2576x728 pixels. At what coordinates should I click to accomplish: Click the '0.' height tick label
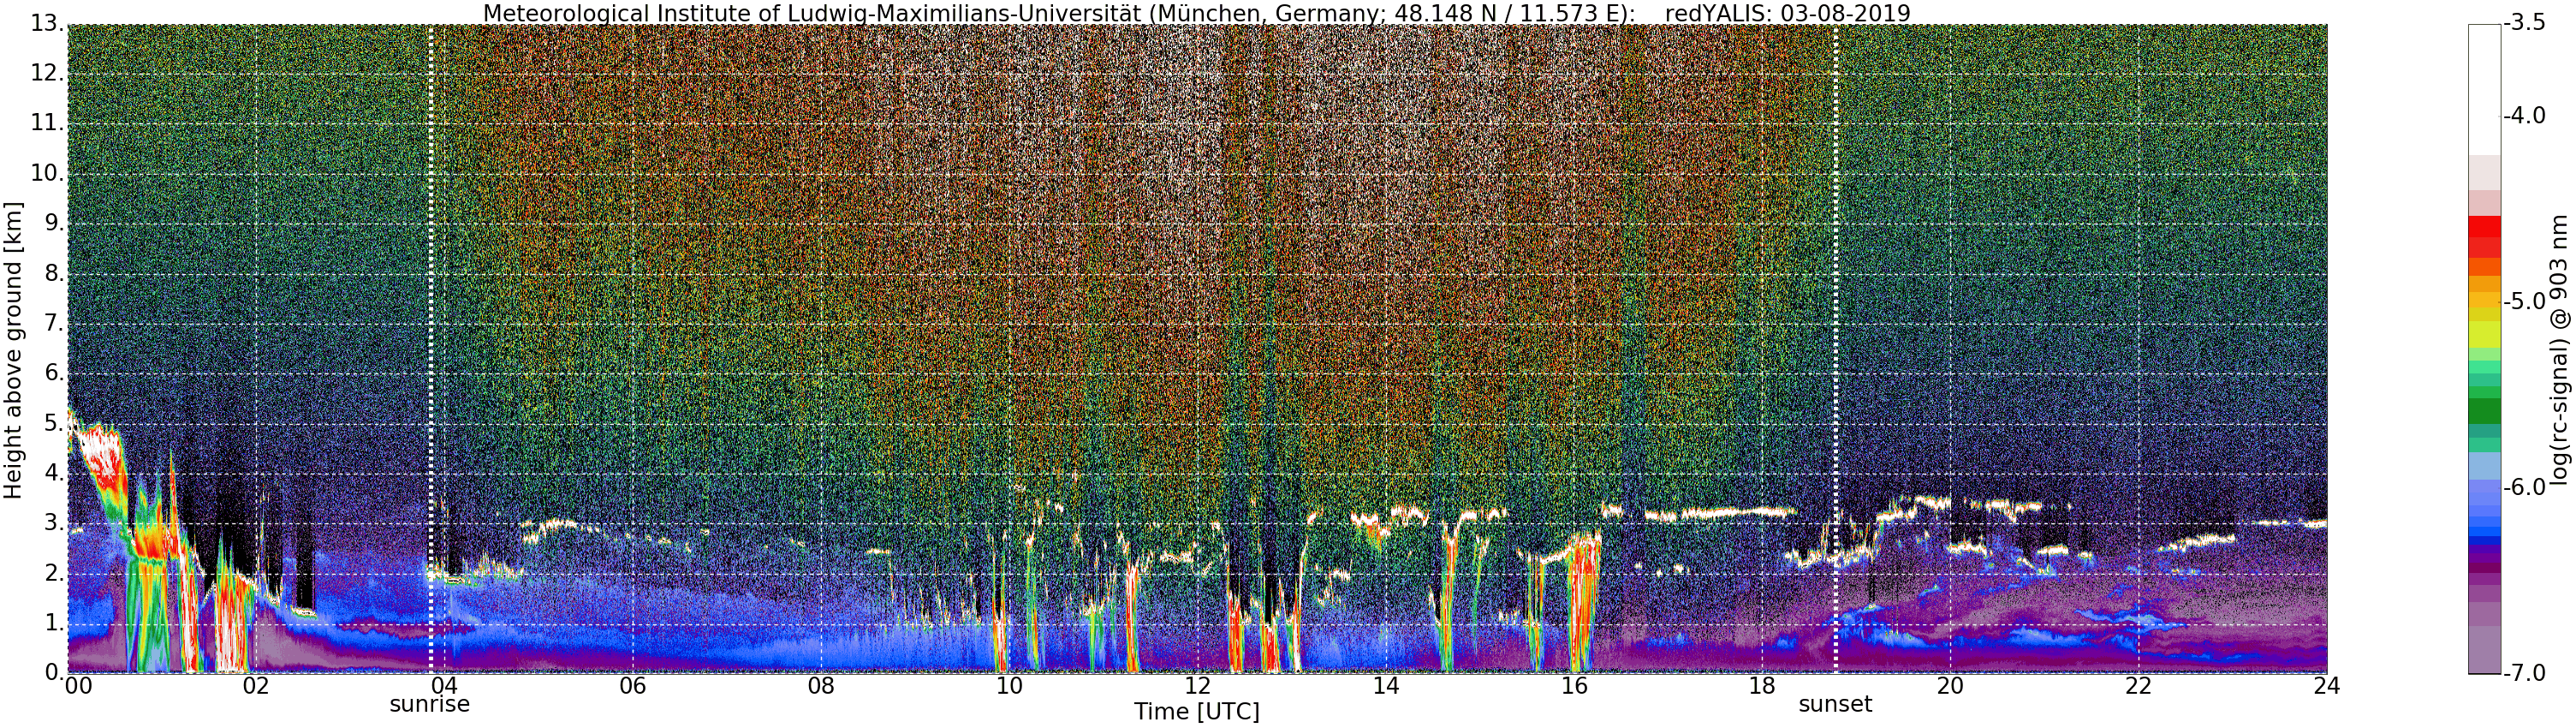point(54,672)
